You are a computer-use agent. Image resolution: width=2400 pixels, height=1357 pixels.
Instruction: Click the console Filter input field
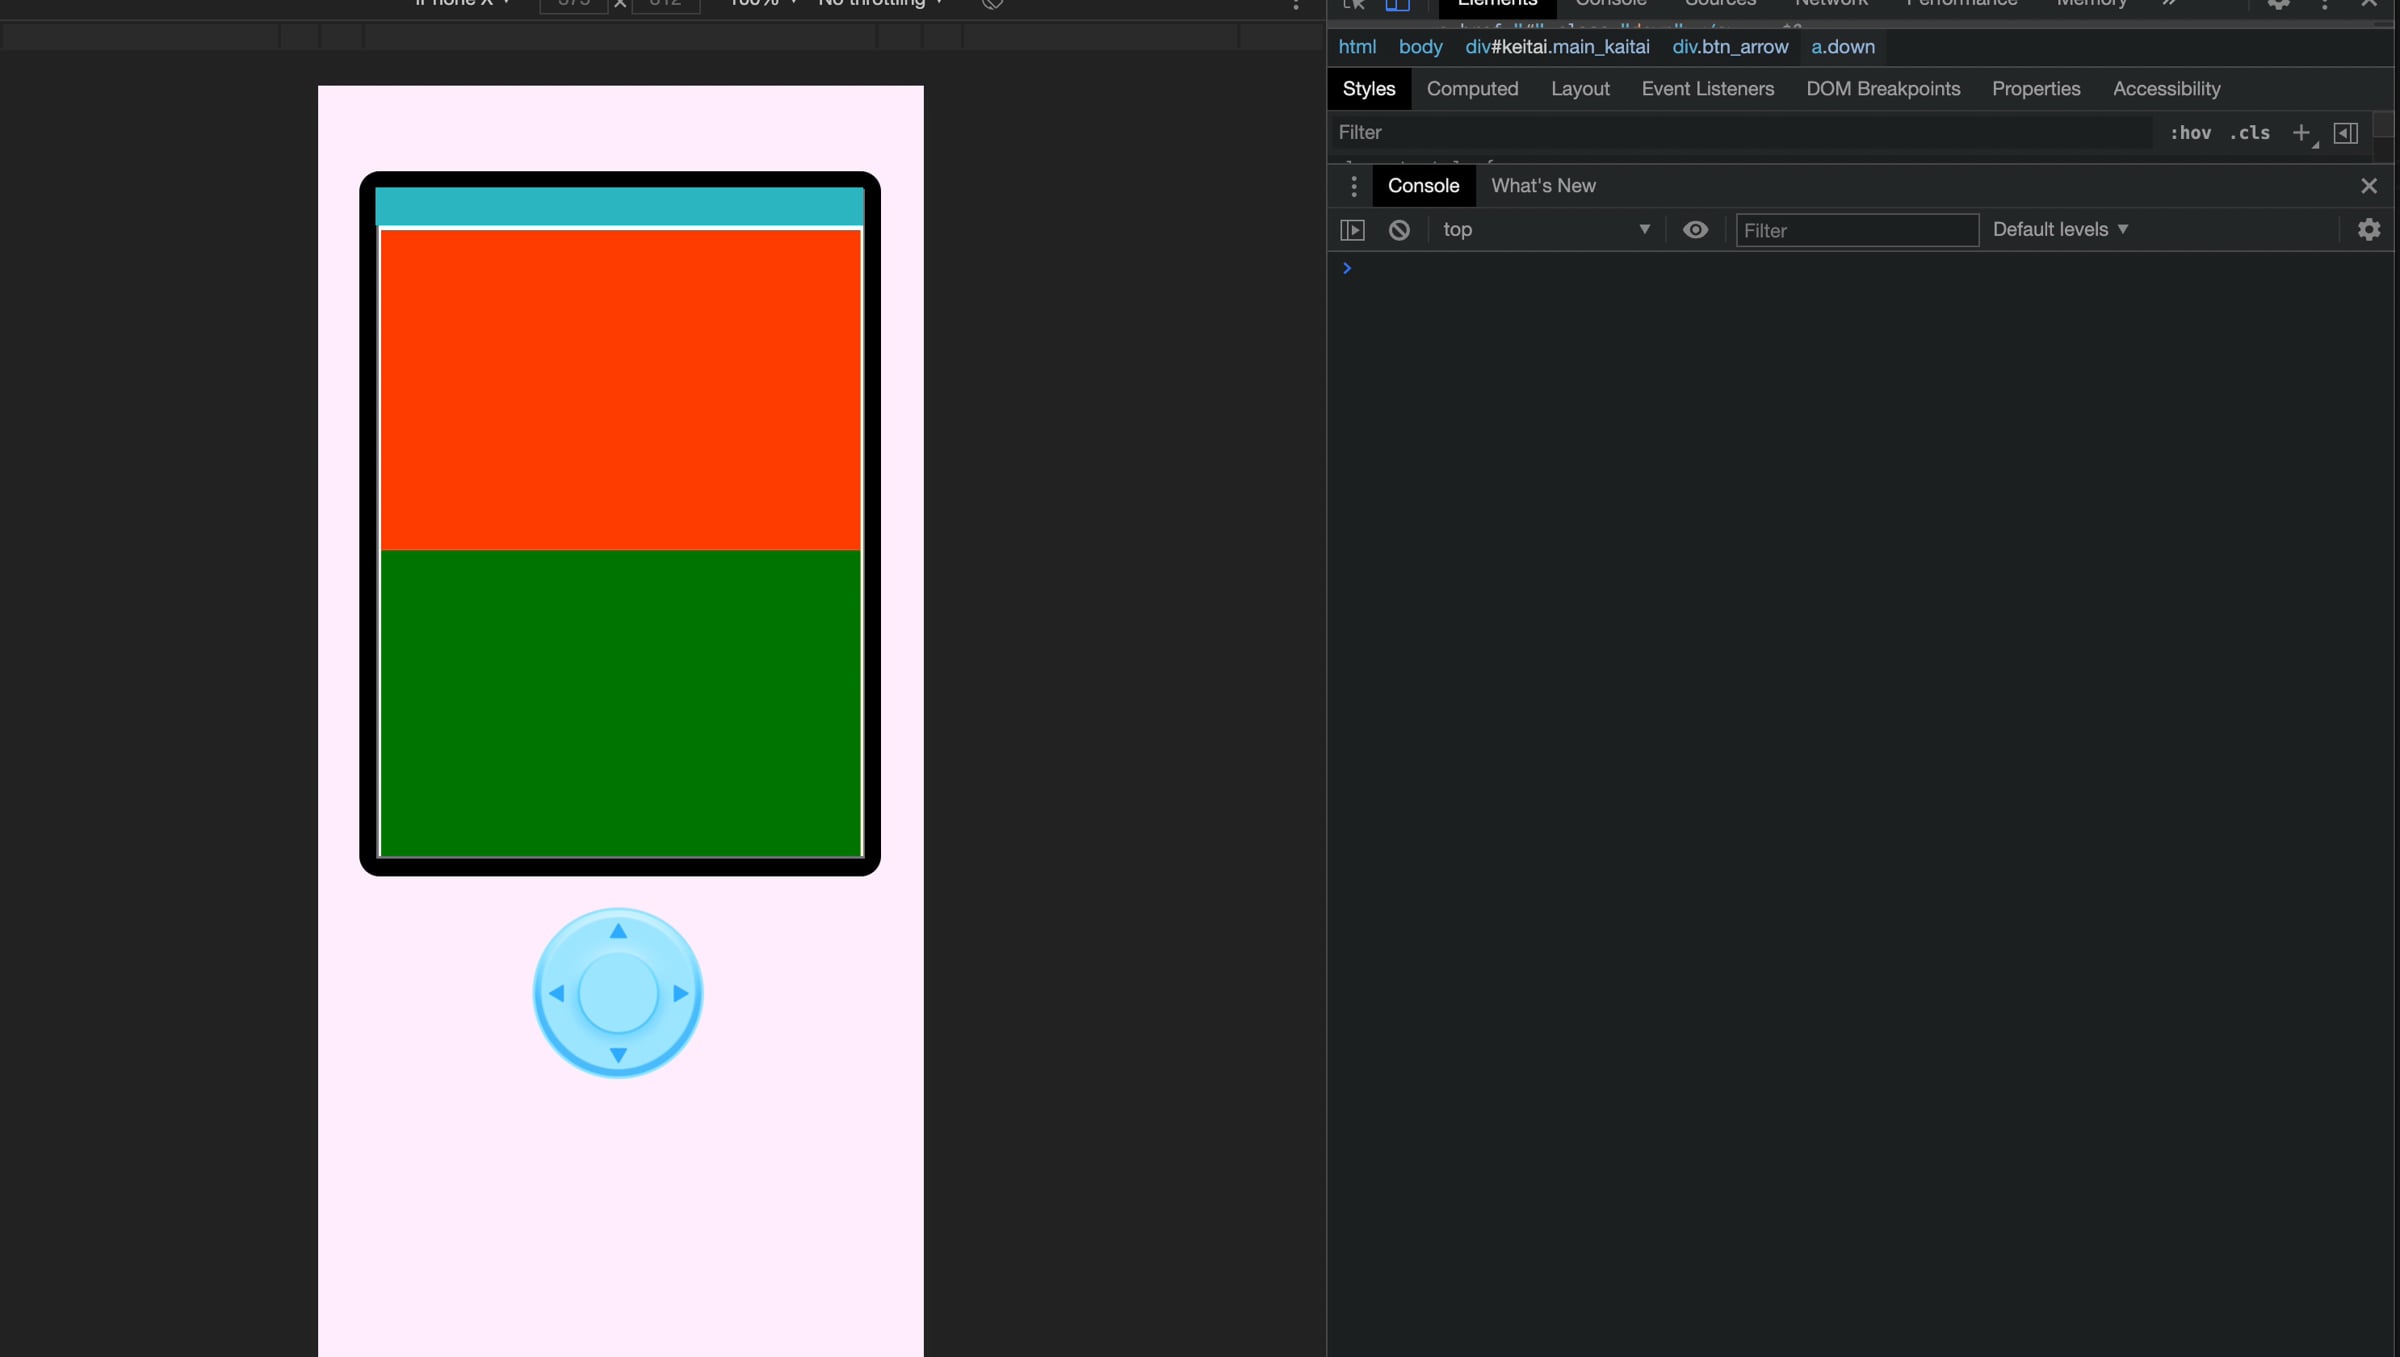pos(1856,231)
